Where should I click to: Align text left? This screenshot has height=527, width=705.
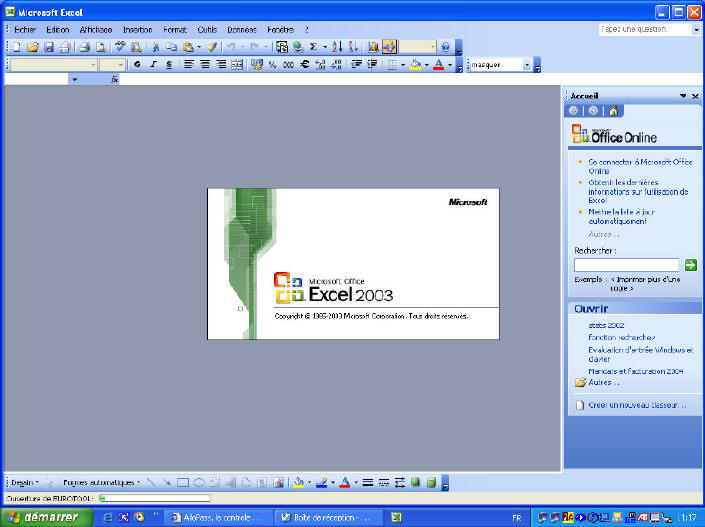tap(188, 65)
